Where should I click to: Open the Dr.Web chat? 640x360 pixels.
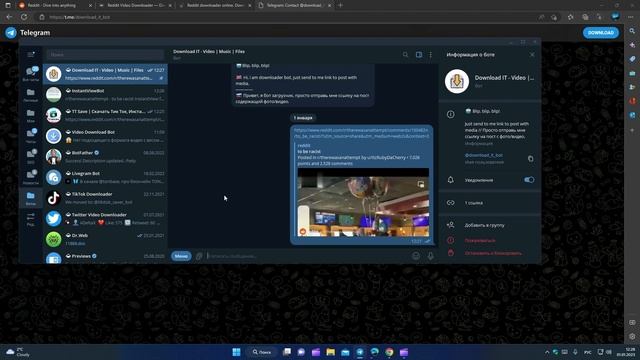[105, 239]
